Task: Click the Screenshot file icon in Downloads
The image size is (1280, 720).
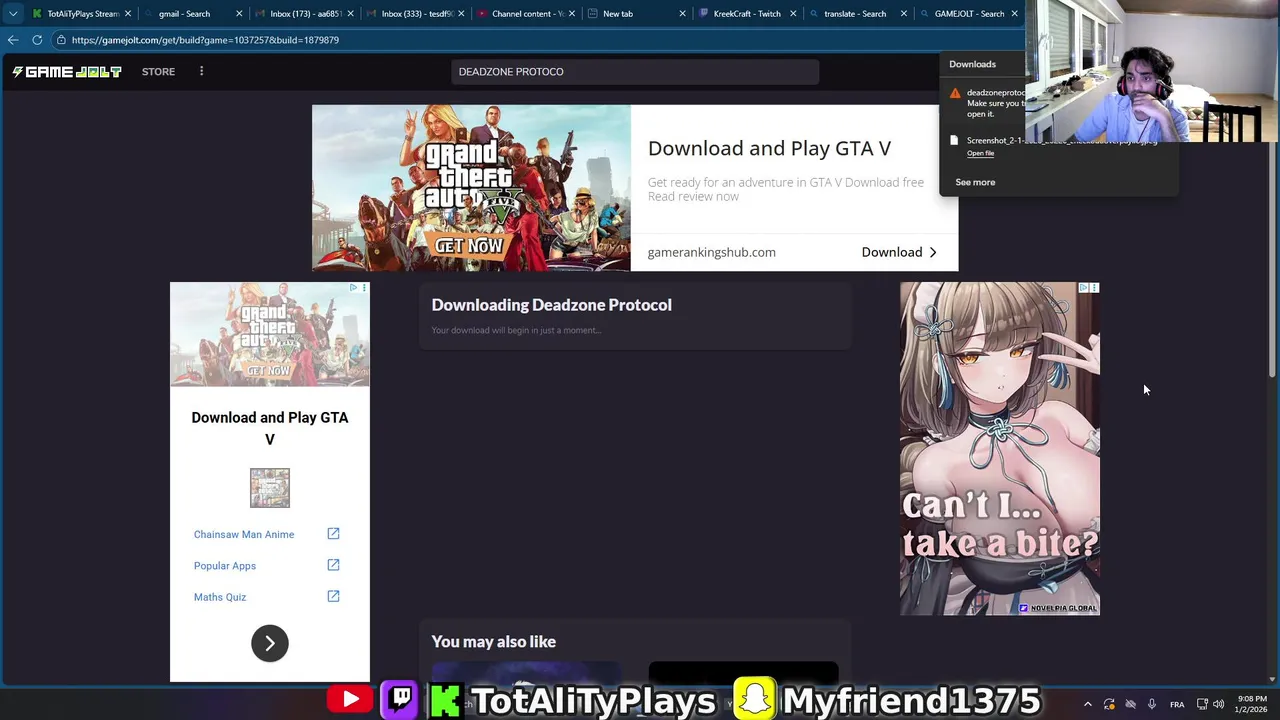Action: (954, 141)
